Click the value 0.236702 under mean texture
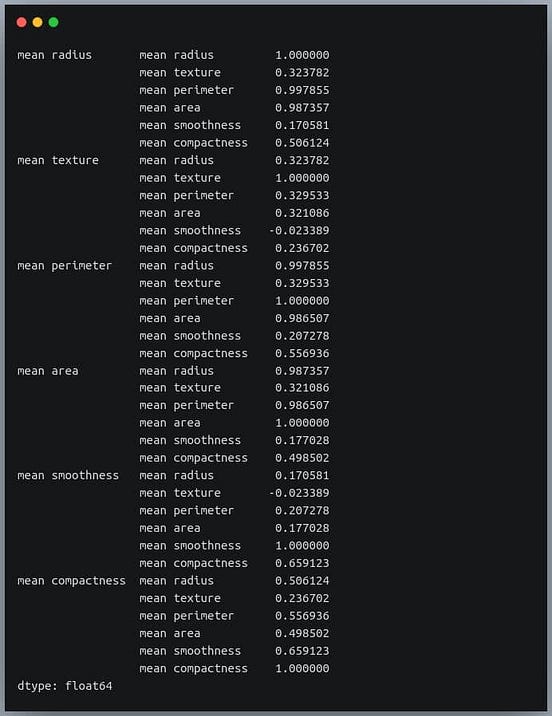This screenshot has height=716, width=552. 302,248
